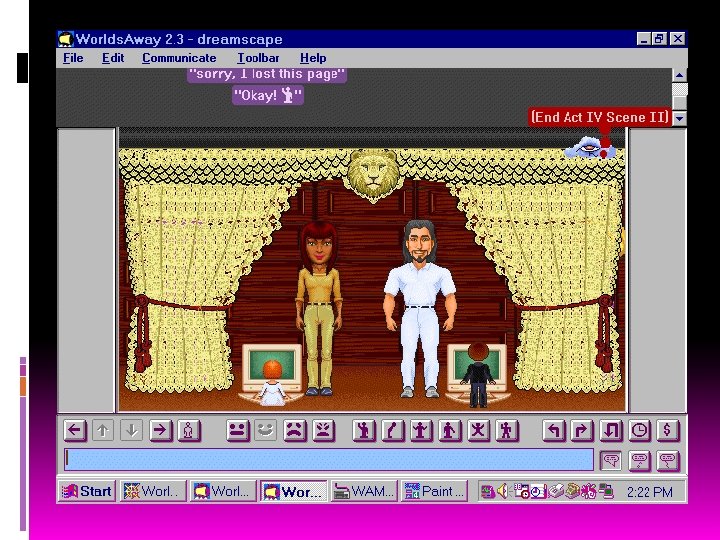This screenshot has width=720, height=540.
Task: Click the Windows Start button
Action: click(x=87, y=491)
